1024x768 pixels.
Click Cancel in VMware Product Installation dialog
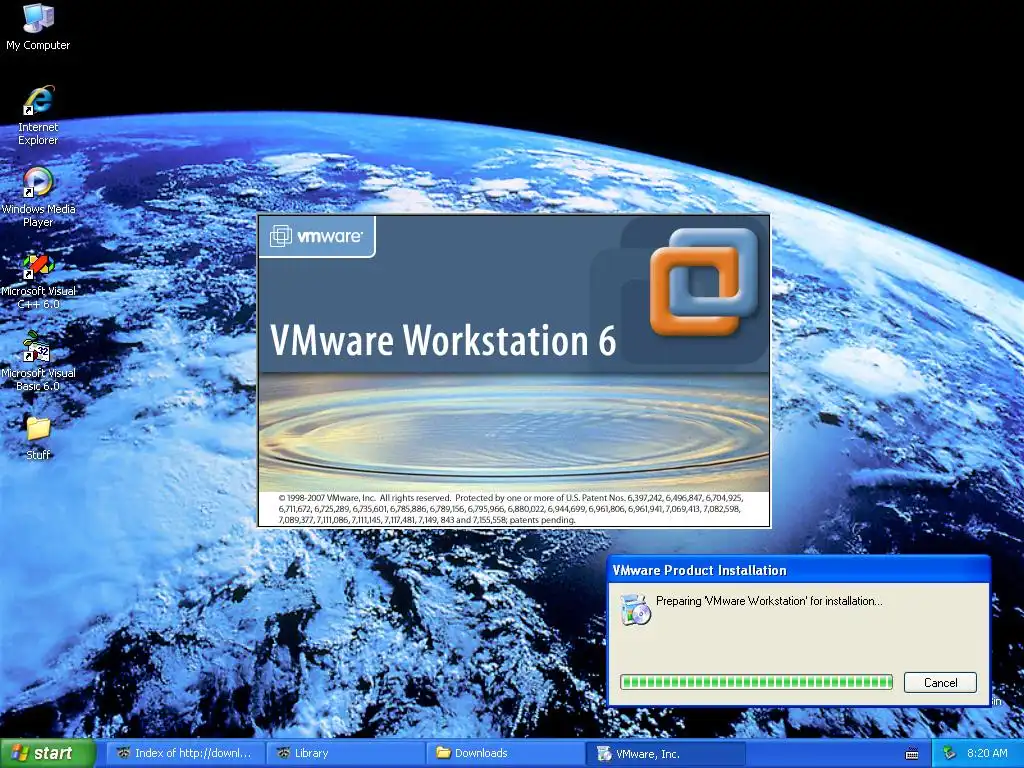point(940,682)
